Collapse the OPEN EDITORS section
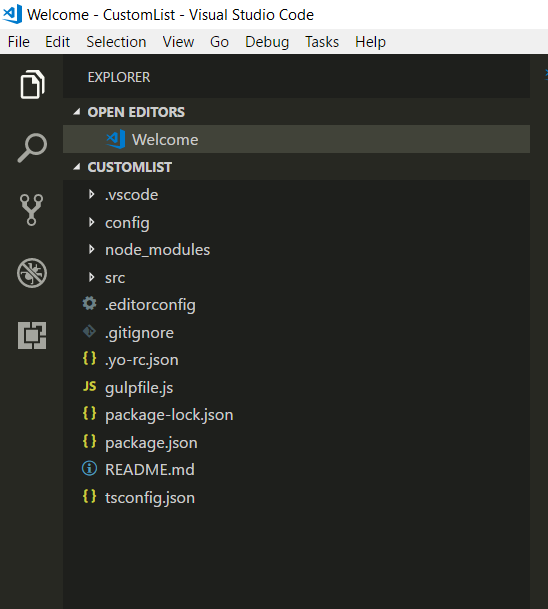 coord(77,112)
